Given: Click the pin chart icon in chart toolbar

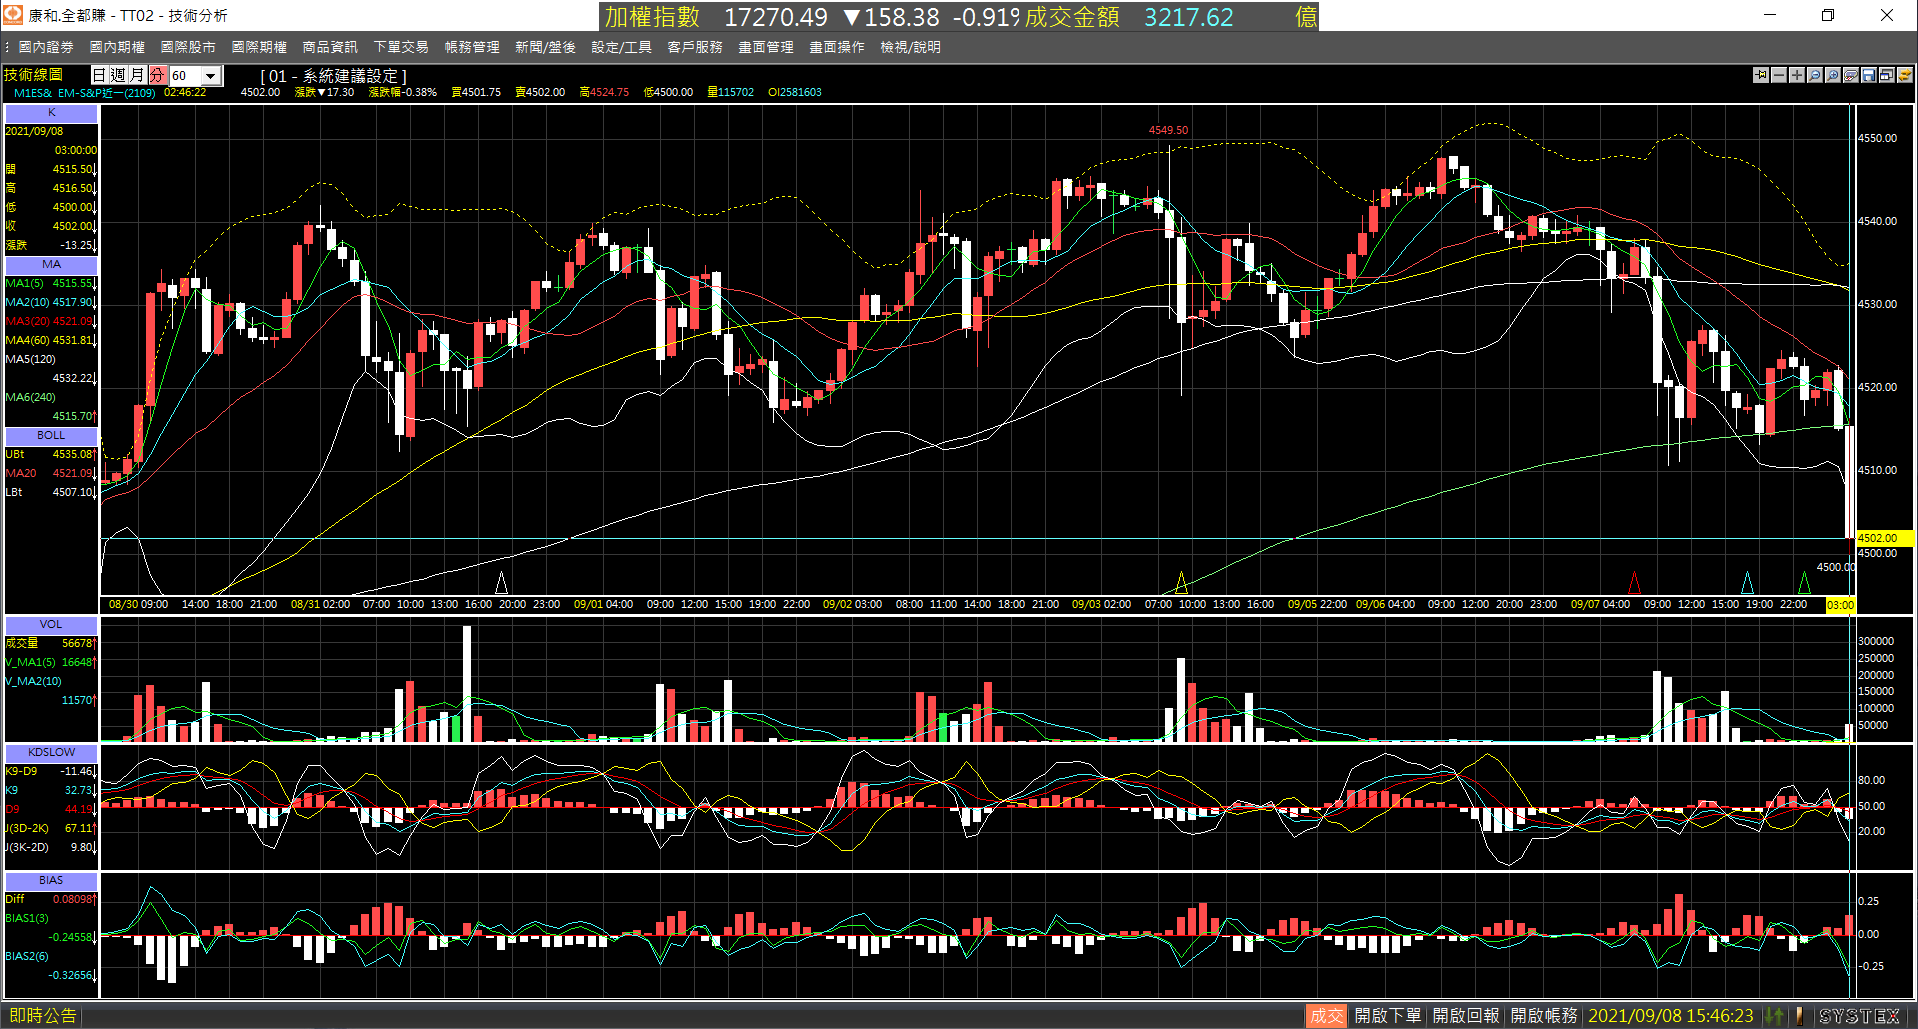Looking at the screenshot, I should (1761, 75).
